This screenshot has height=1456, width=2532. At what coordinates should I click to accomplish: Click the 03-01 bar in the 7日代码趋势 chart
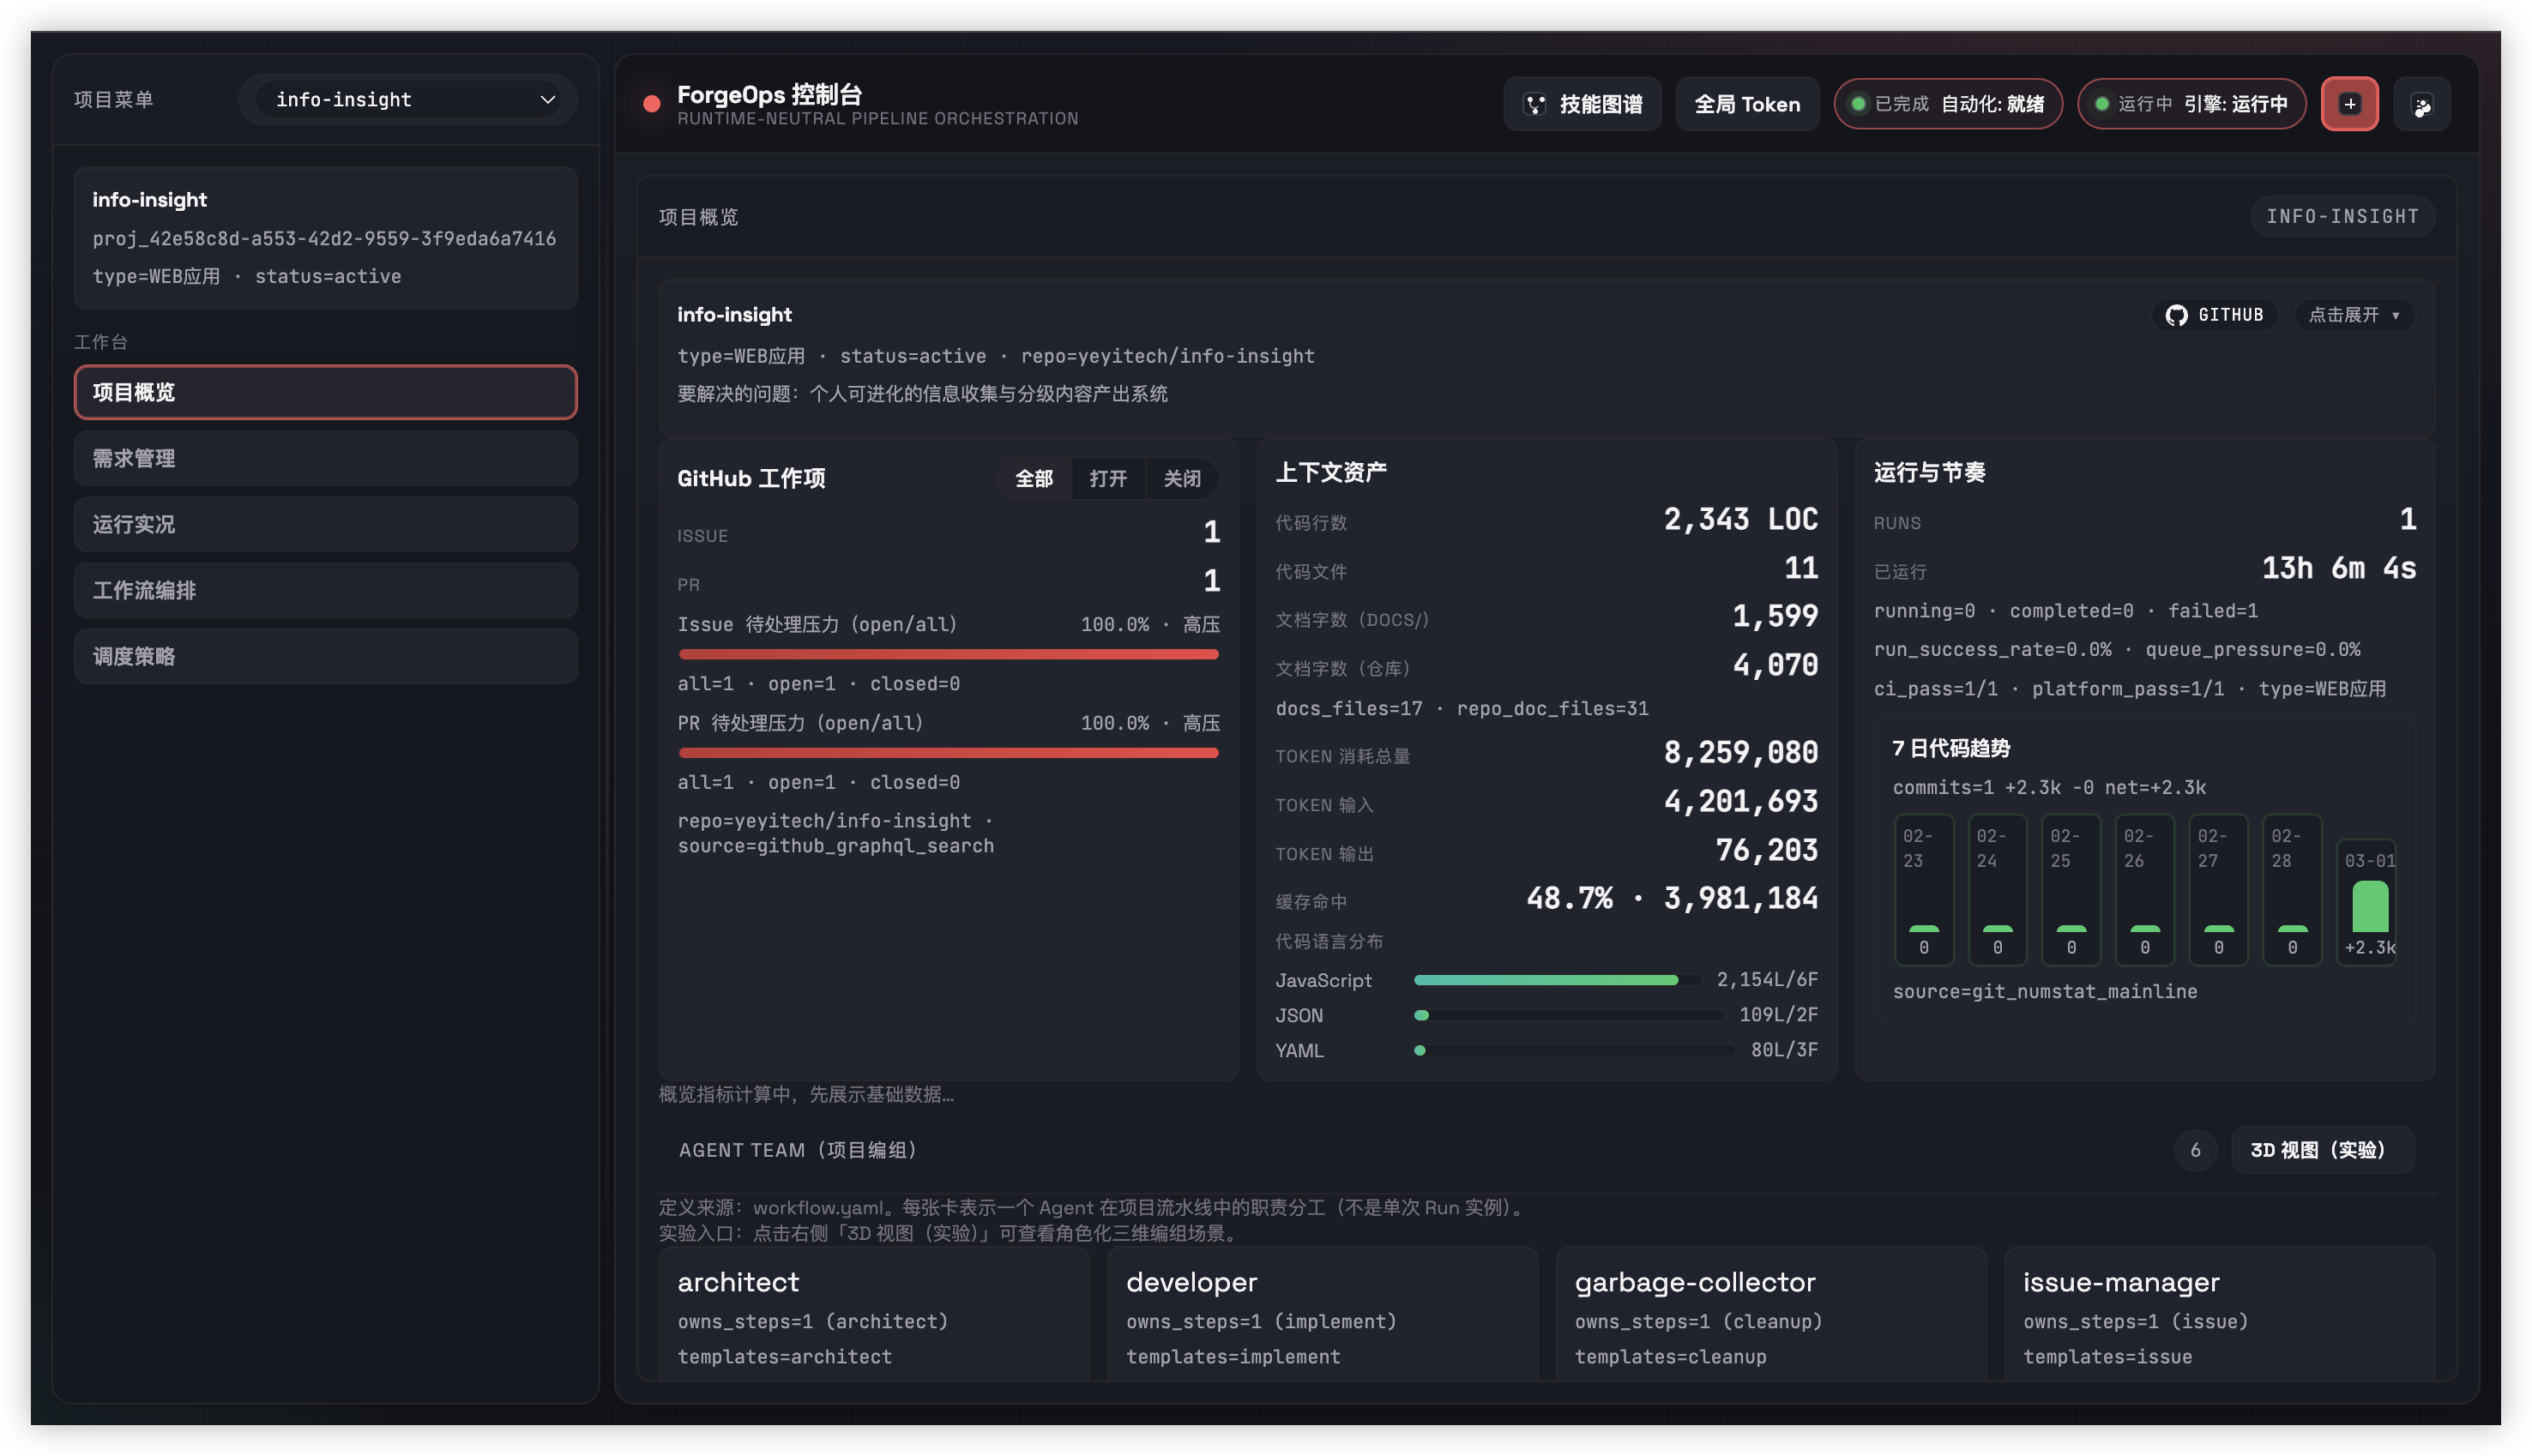coord(2368,902)
